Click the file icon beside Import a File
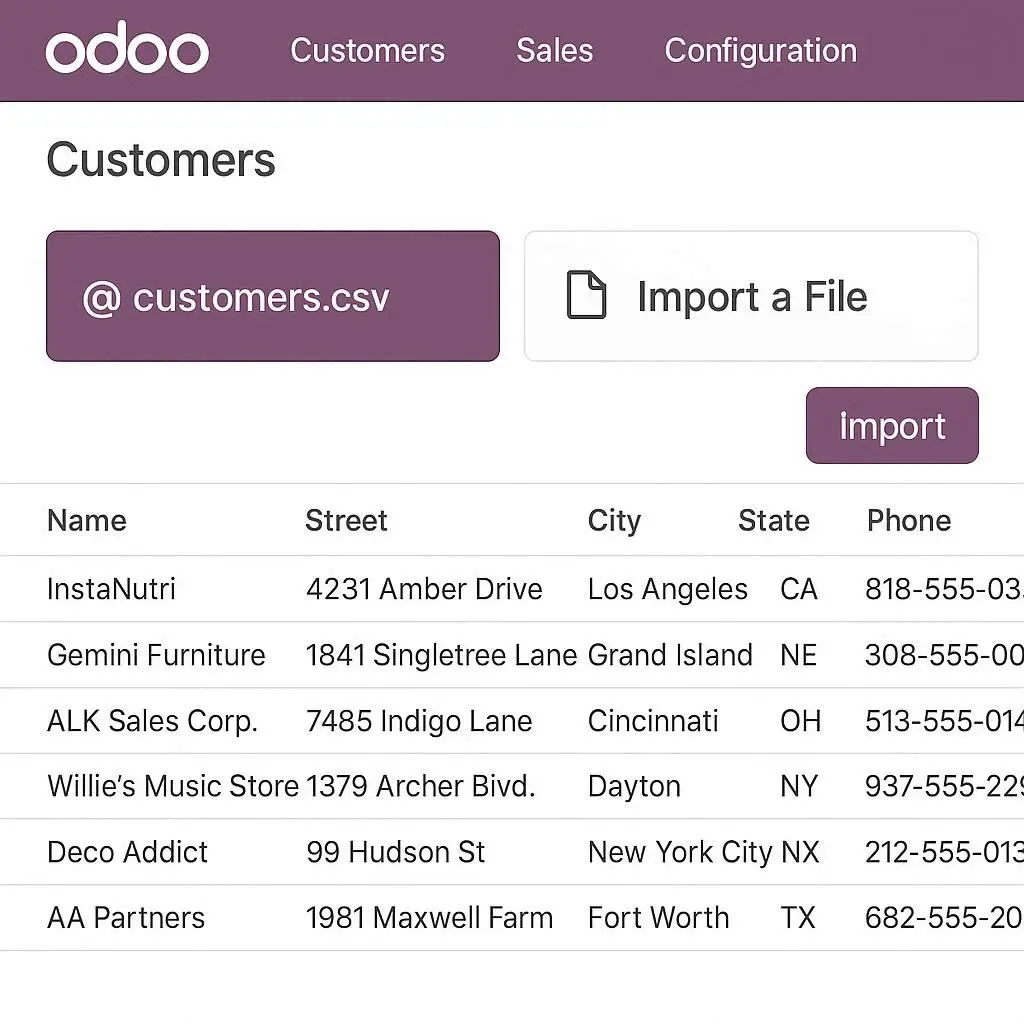This screenshot has height=1024, width=1024. pos(586,296)
